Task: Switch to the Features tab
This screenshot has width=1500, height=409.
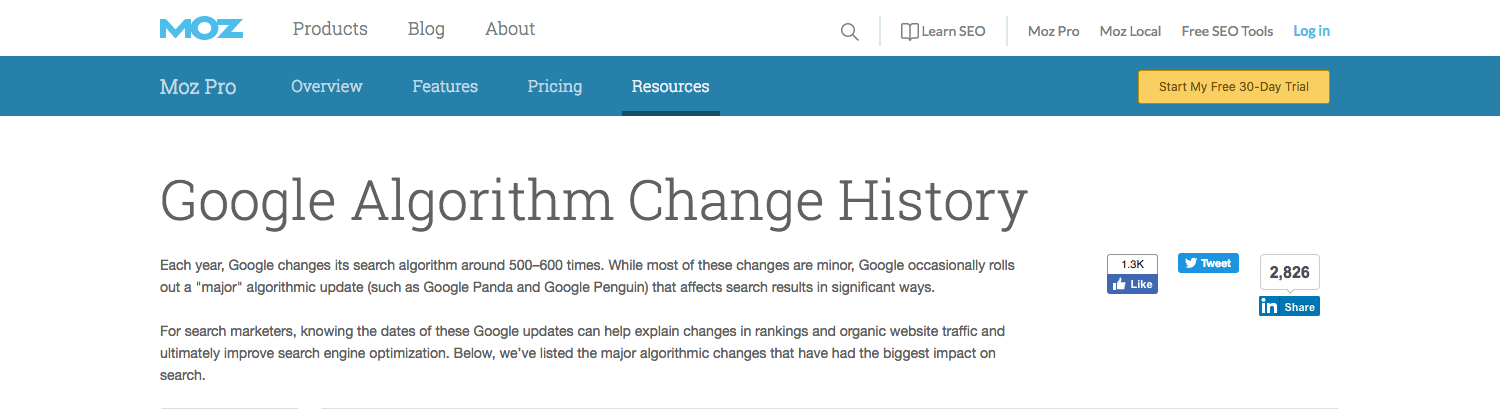Action: [x=445, y=86]
